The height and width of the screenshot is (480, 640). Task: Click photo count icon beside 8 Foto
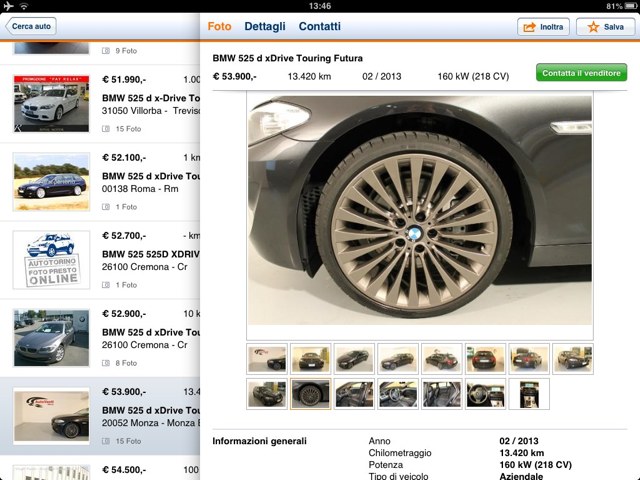coord(107,363)
